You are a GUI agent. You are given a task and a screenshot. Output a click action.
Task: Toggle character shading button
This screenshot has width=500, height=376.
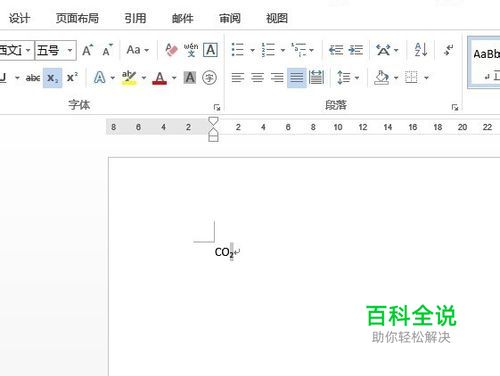(x=190, y=78)
